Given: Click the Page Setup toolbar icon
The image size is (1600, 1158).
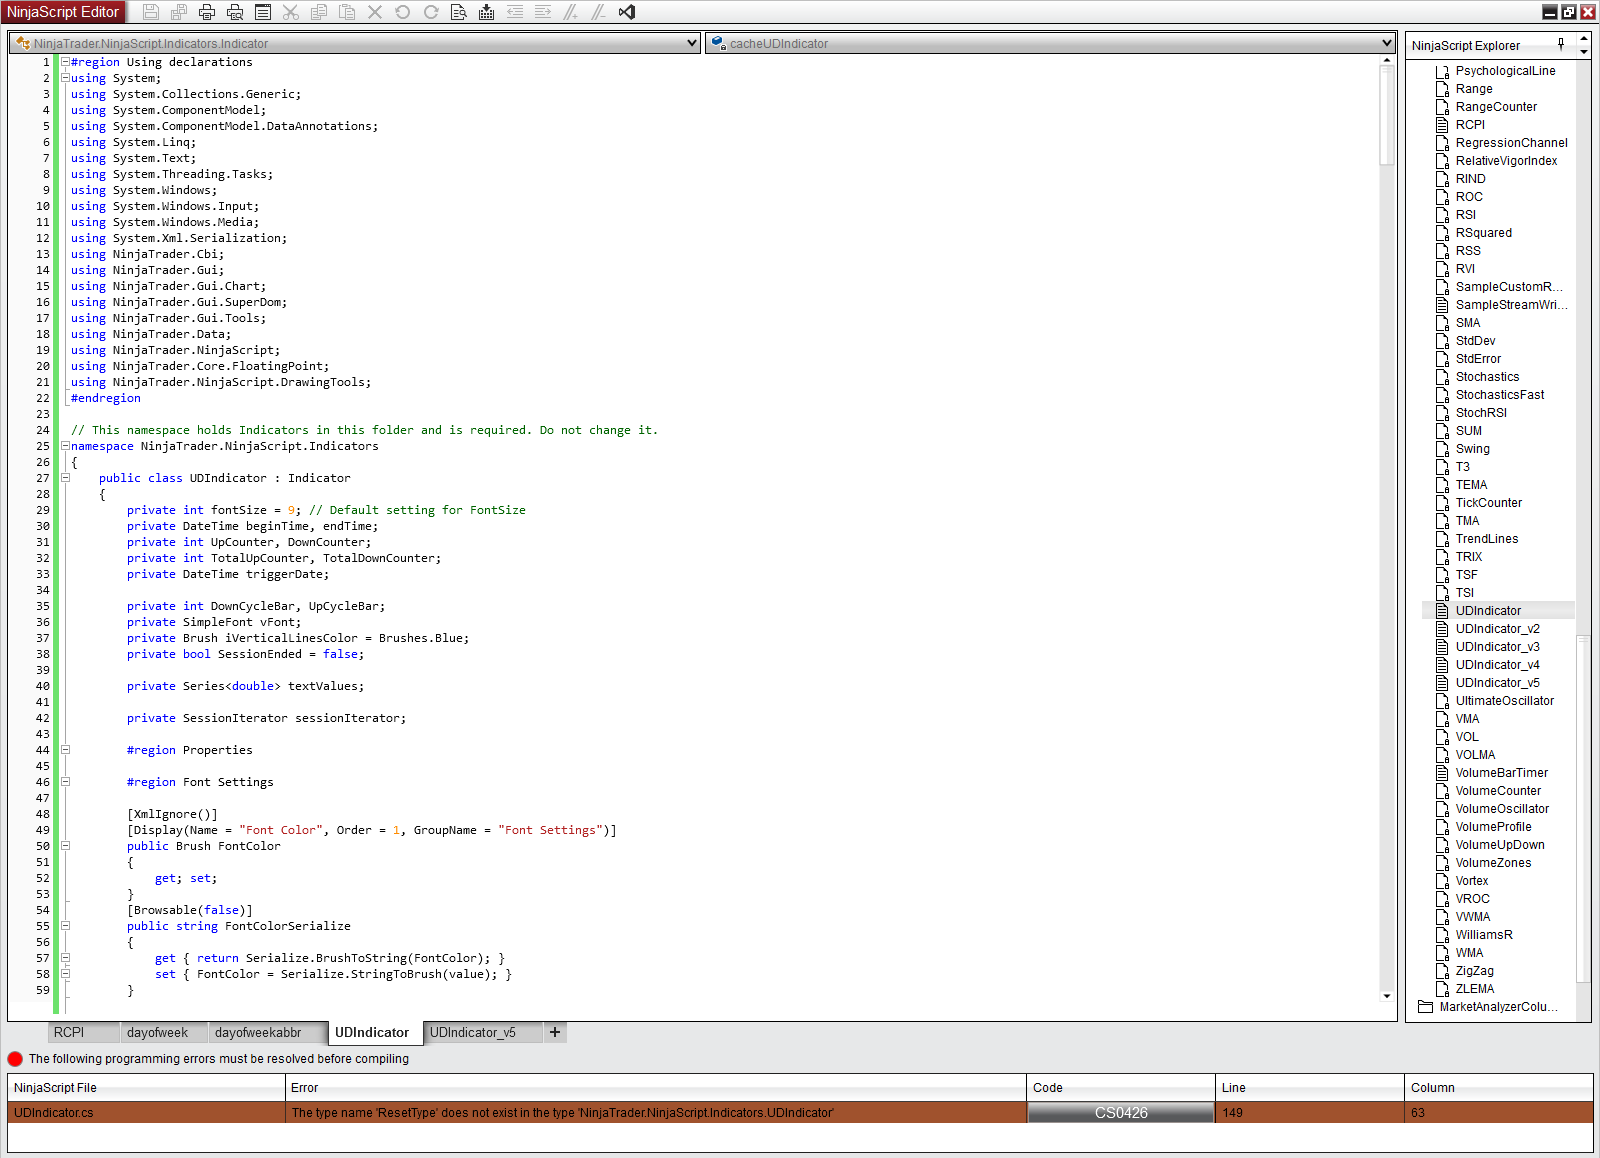Looking at the screenshot, I should tap(263, 12).
